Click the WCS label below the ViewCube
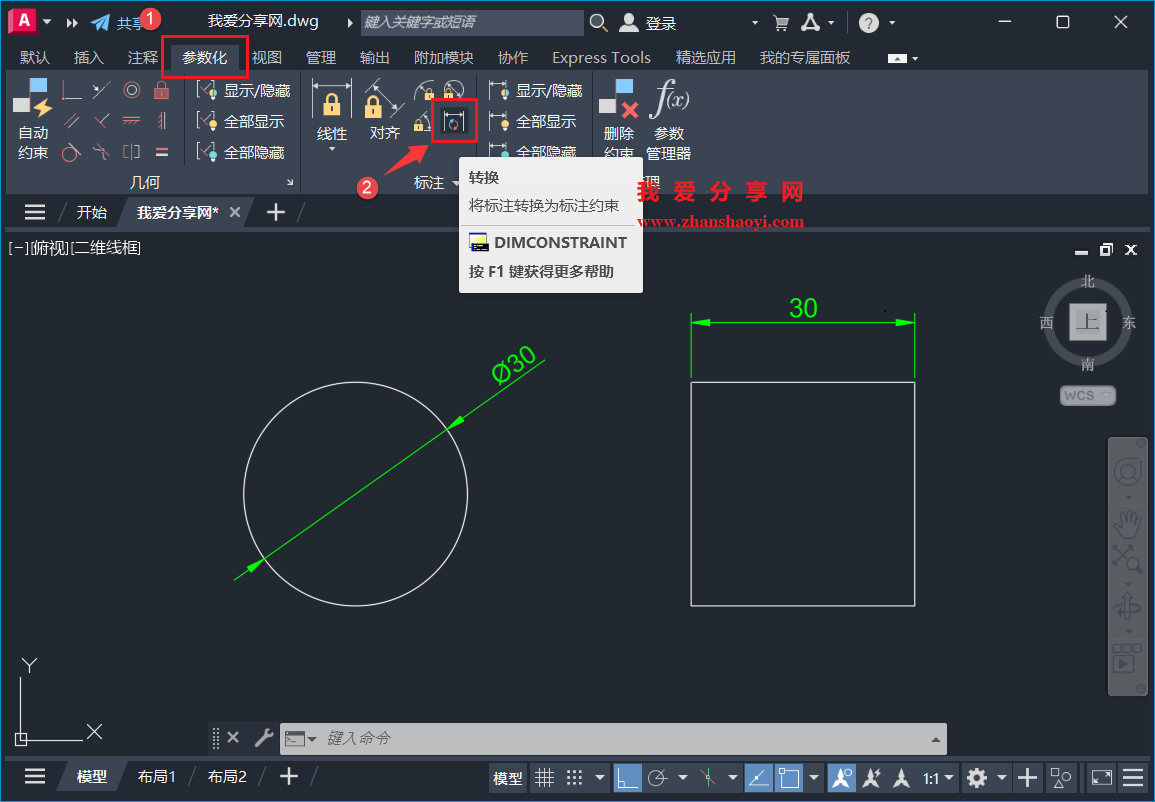Image resolution: width=1155 pixels, height=802 pixels. pyautogui.click(x=1086, y=395)
